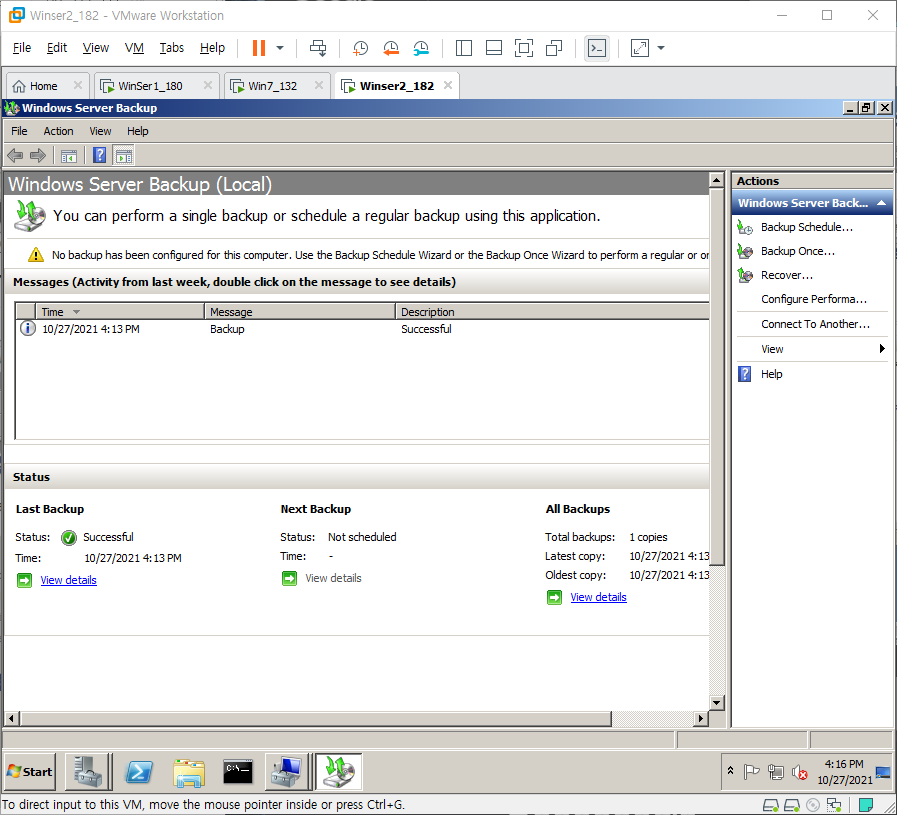
Task: Open VMware Help menu
Action: (x=212, y=47)
